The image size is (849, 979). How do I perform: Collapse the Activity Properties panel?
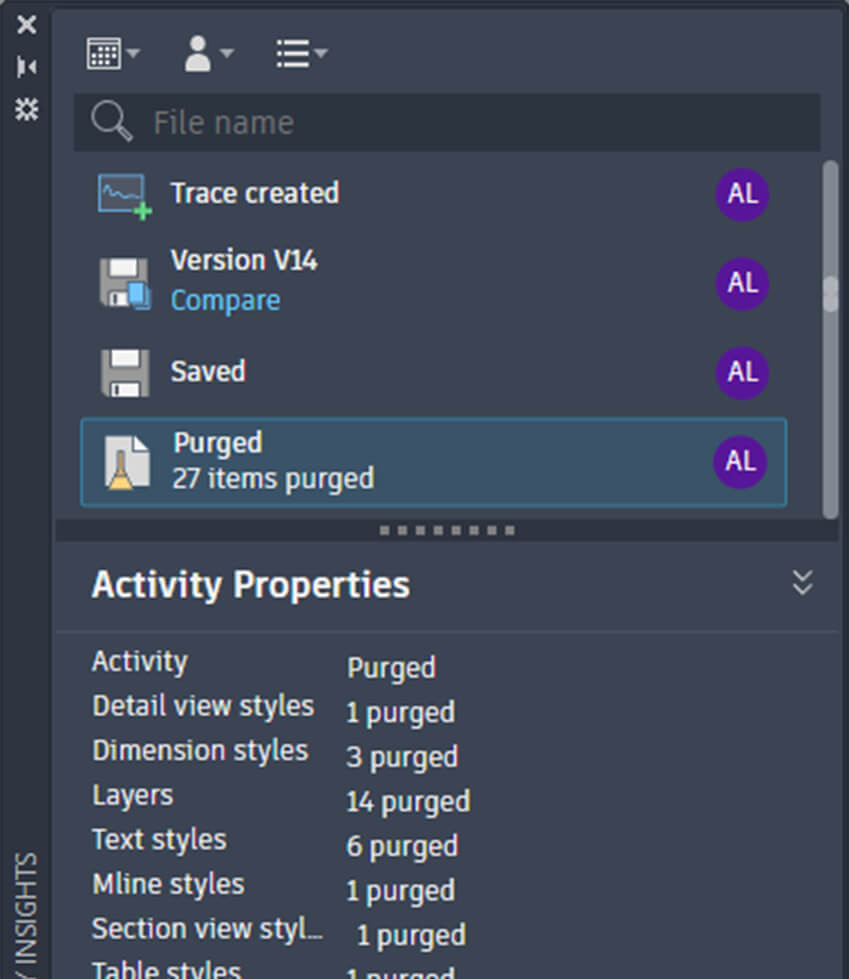[802, 583]
